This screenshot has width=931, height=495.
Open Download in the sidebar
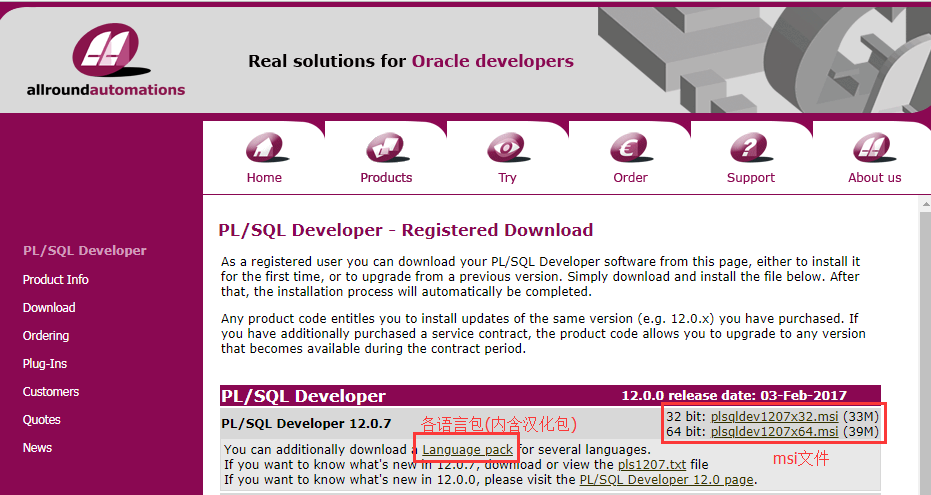coord(49,307)
